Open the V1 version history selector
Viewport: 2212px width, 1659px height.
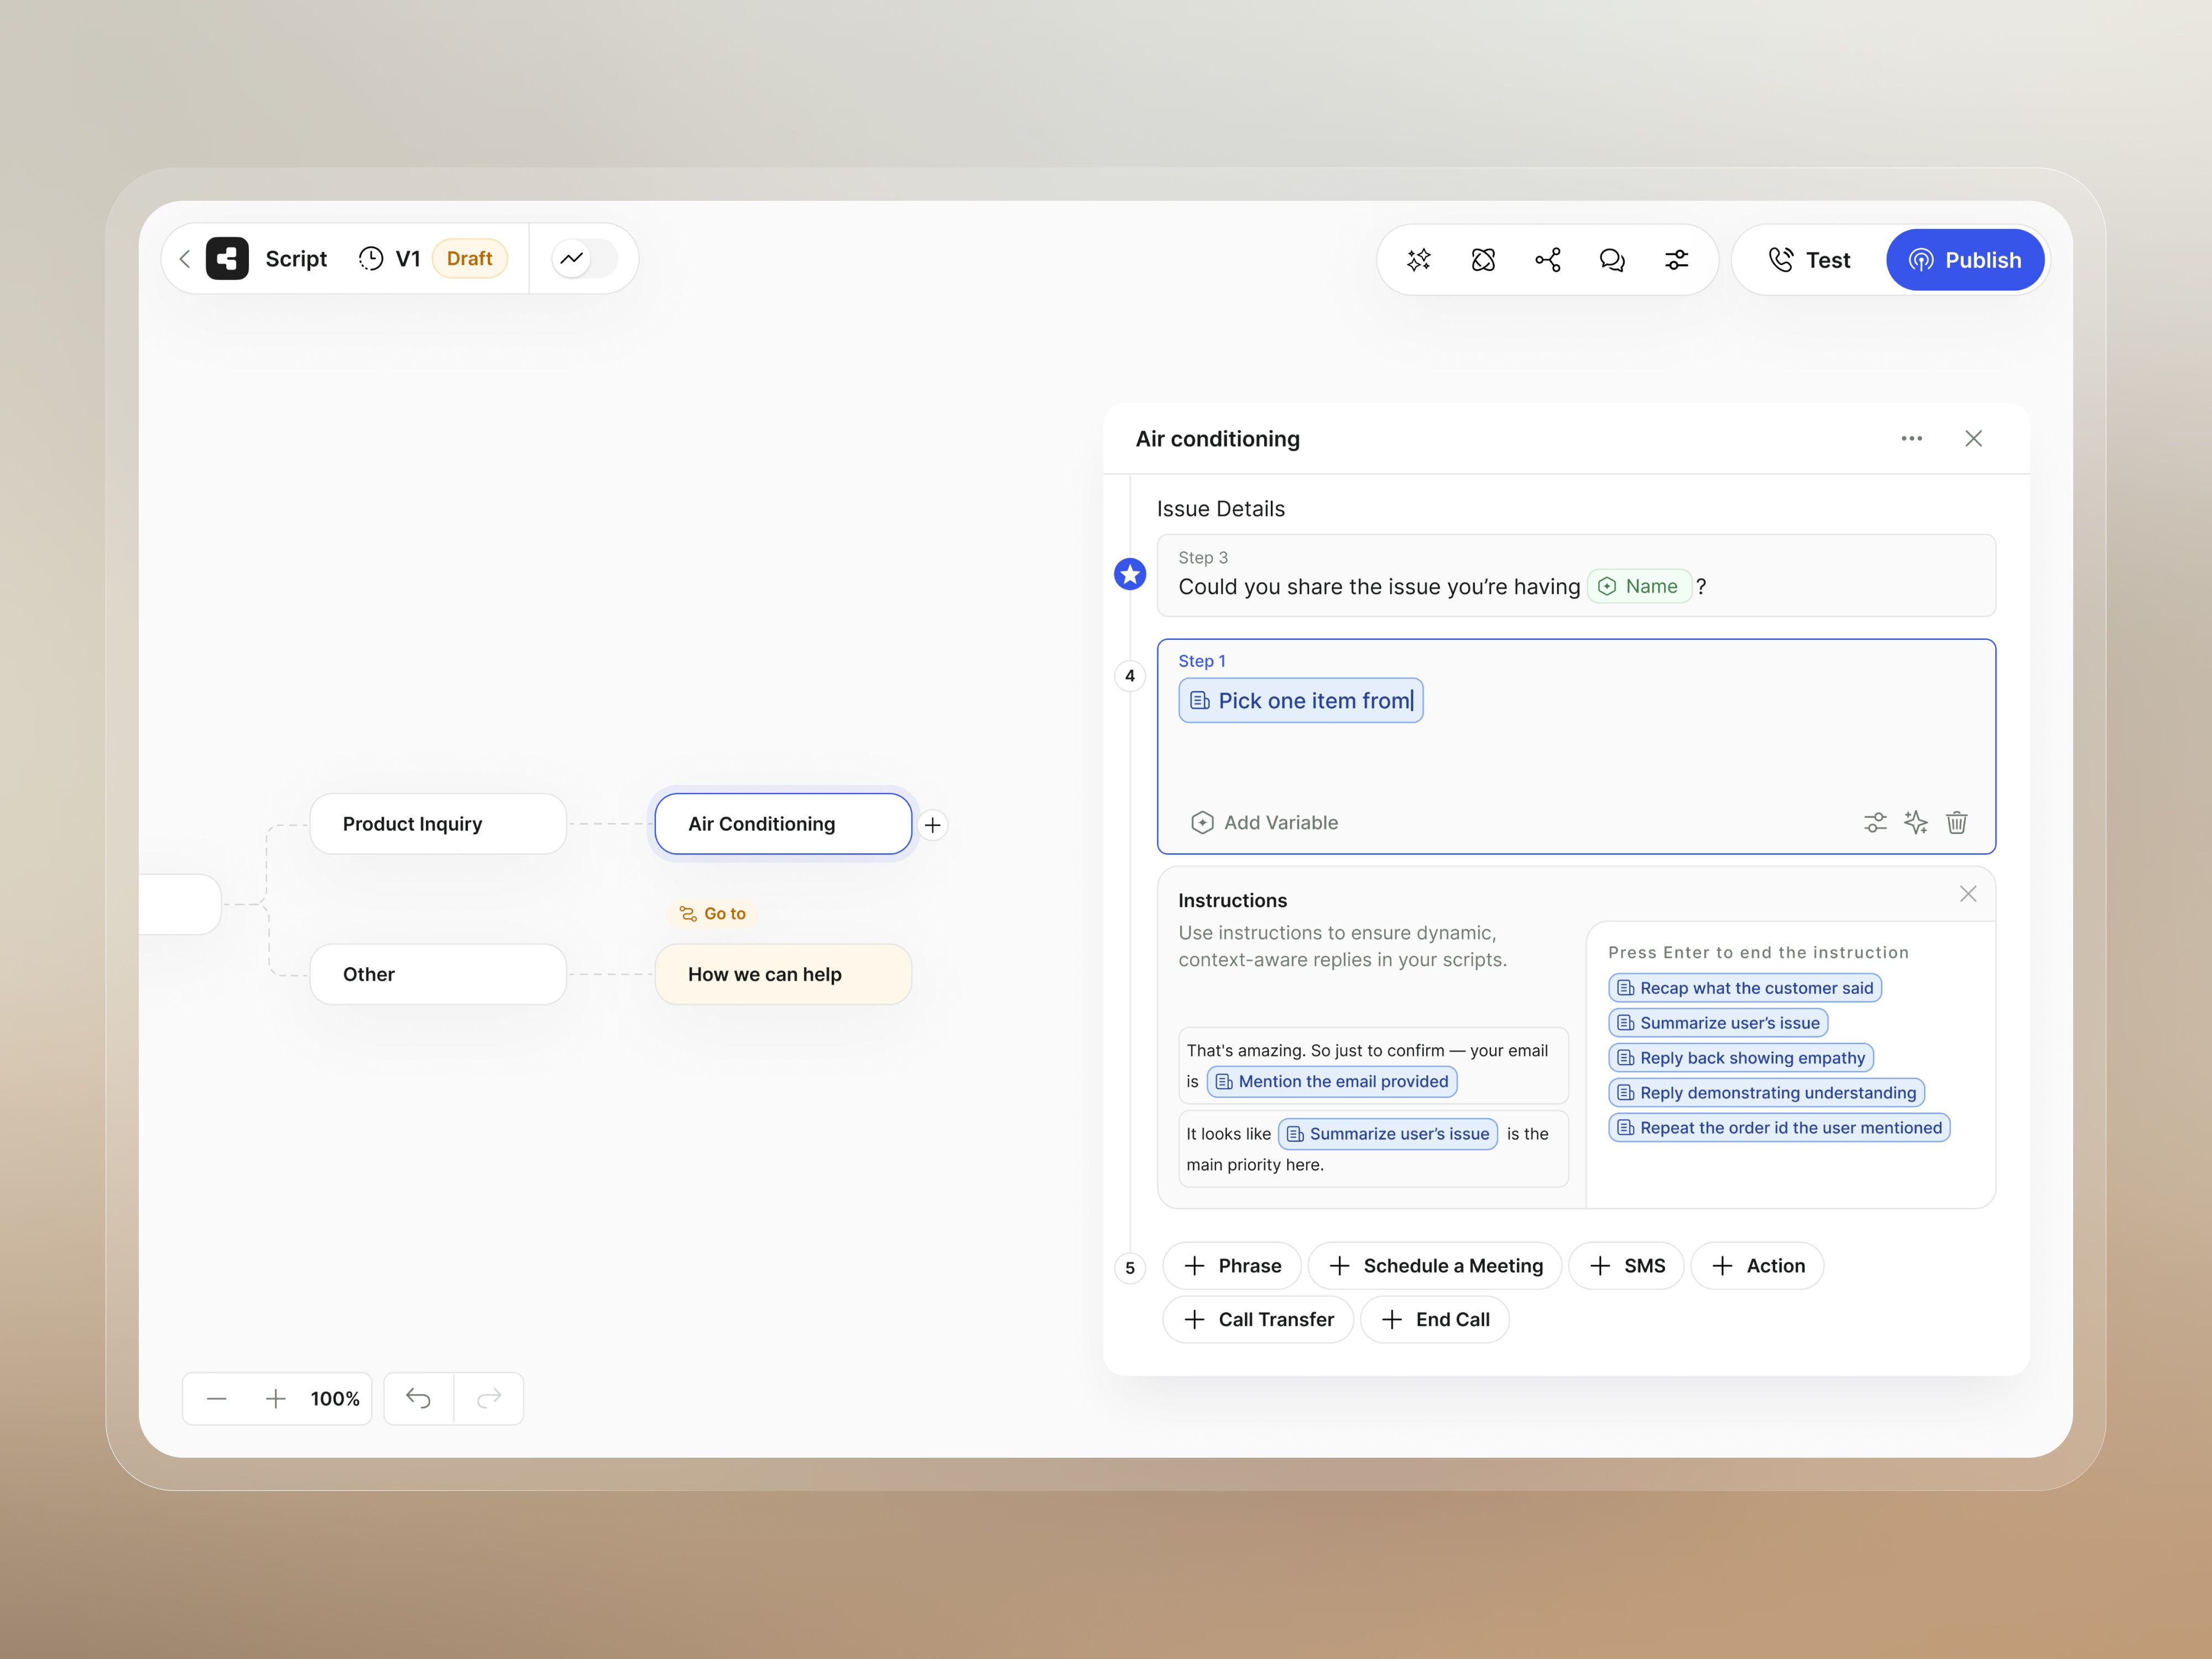pos(390,259)
